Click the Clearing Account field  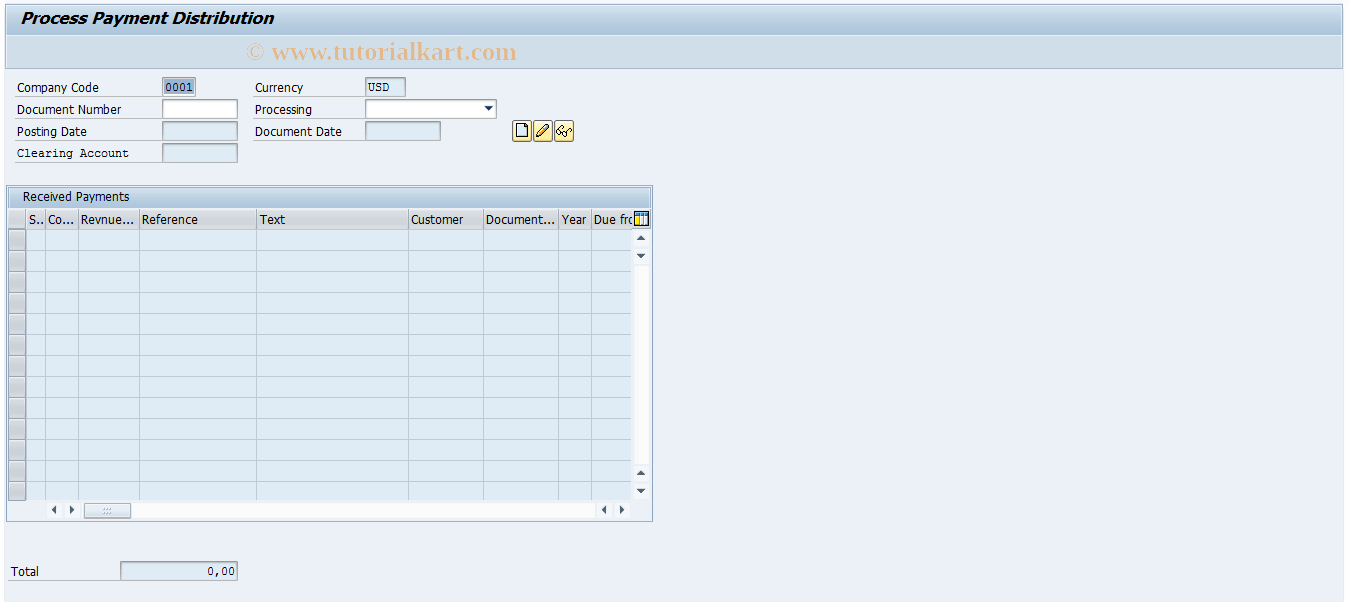tap(199, 152)
